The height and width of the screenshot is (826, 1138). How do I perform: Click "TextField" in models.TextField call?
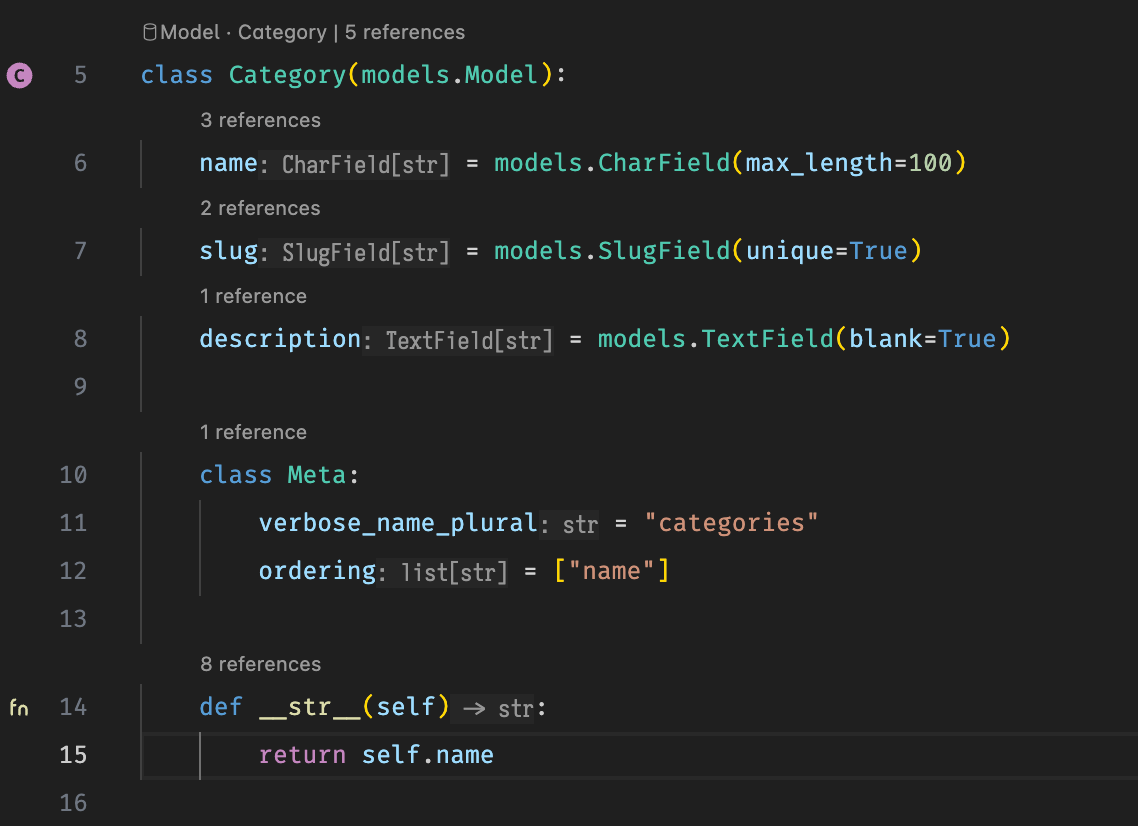[767, 339]
